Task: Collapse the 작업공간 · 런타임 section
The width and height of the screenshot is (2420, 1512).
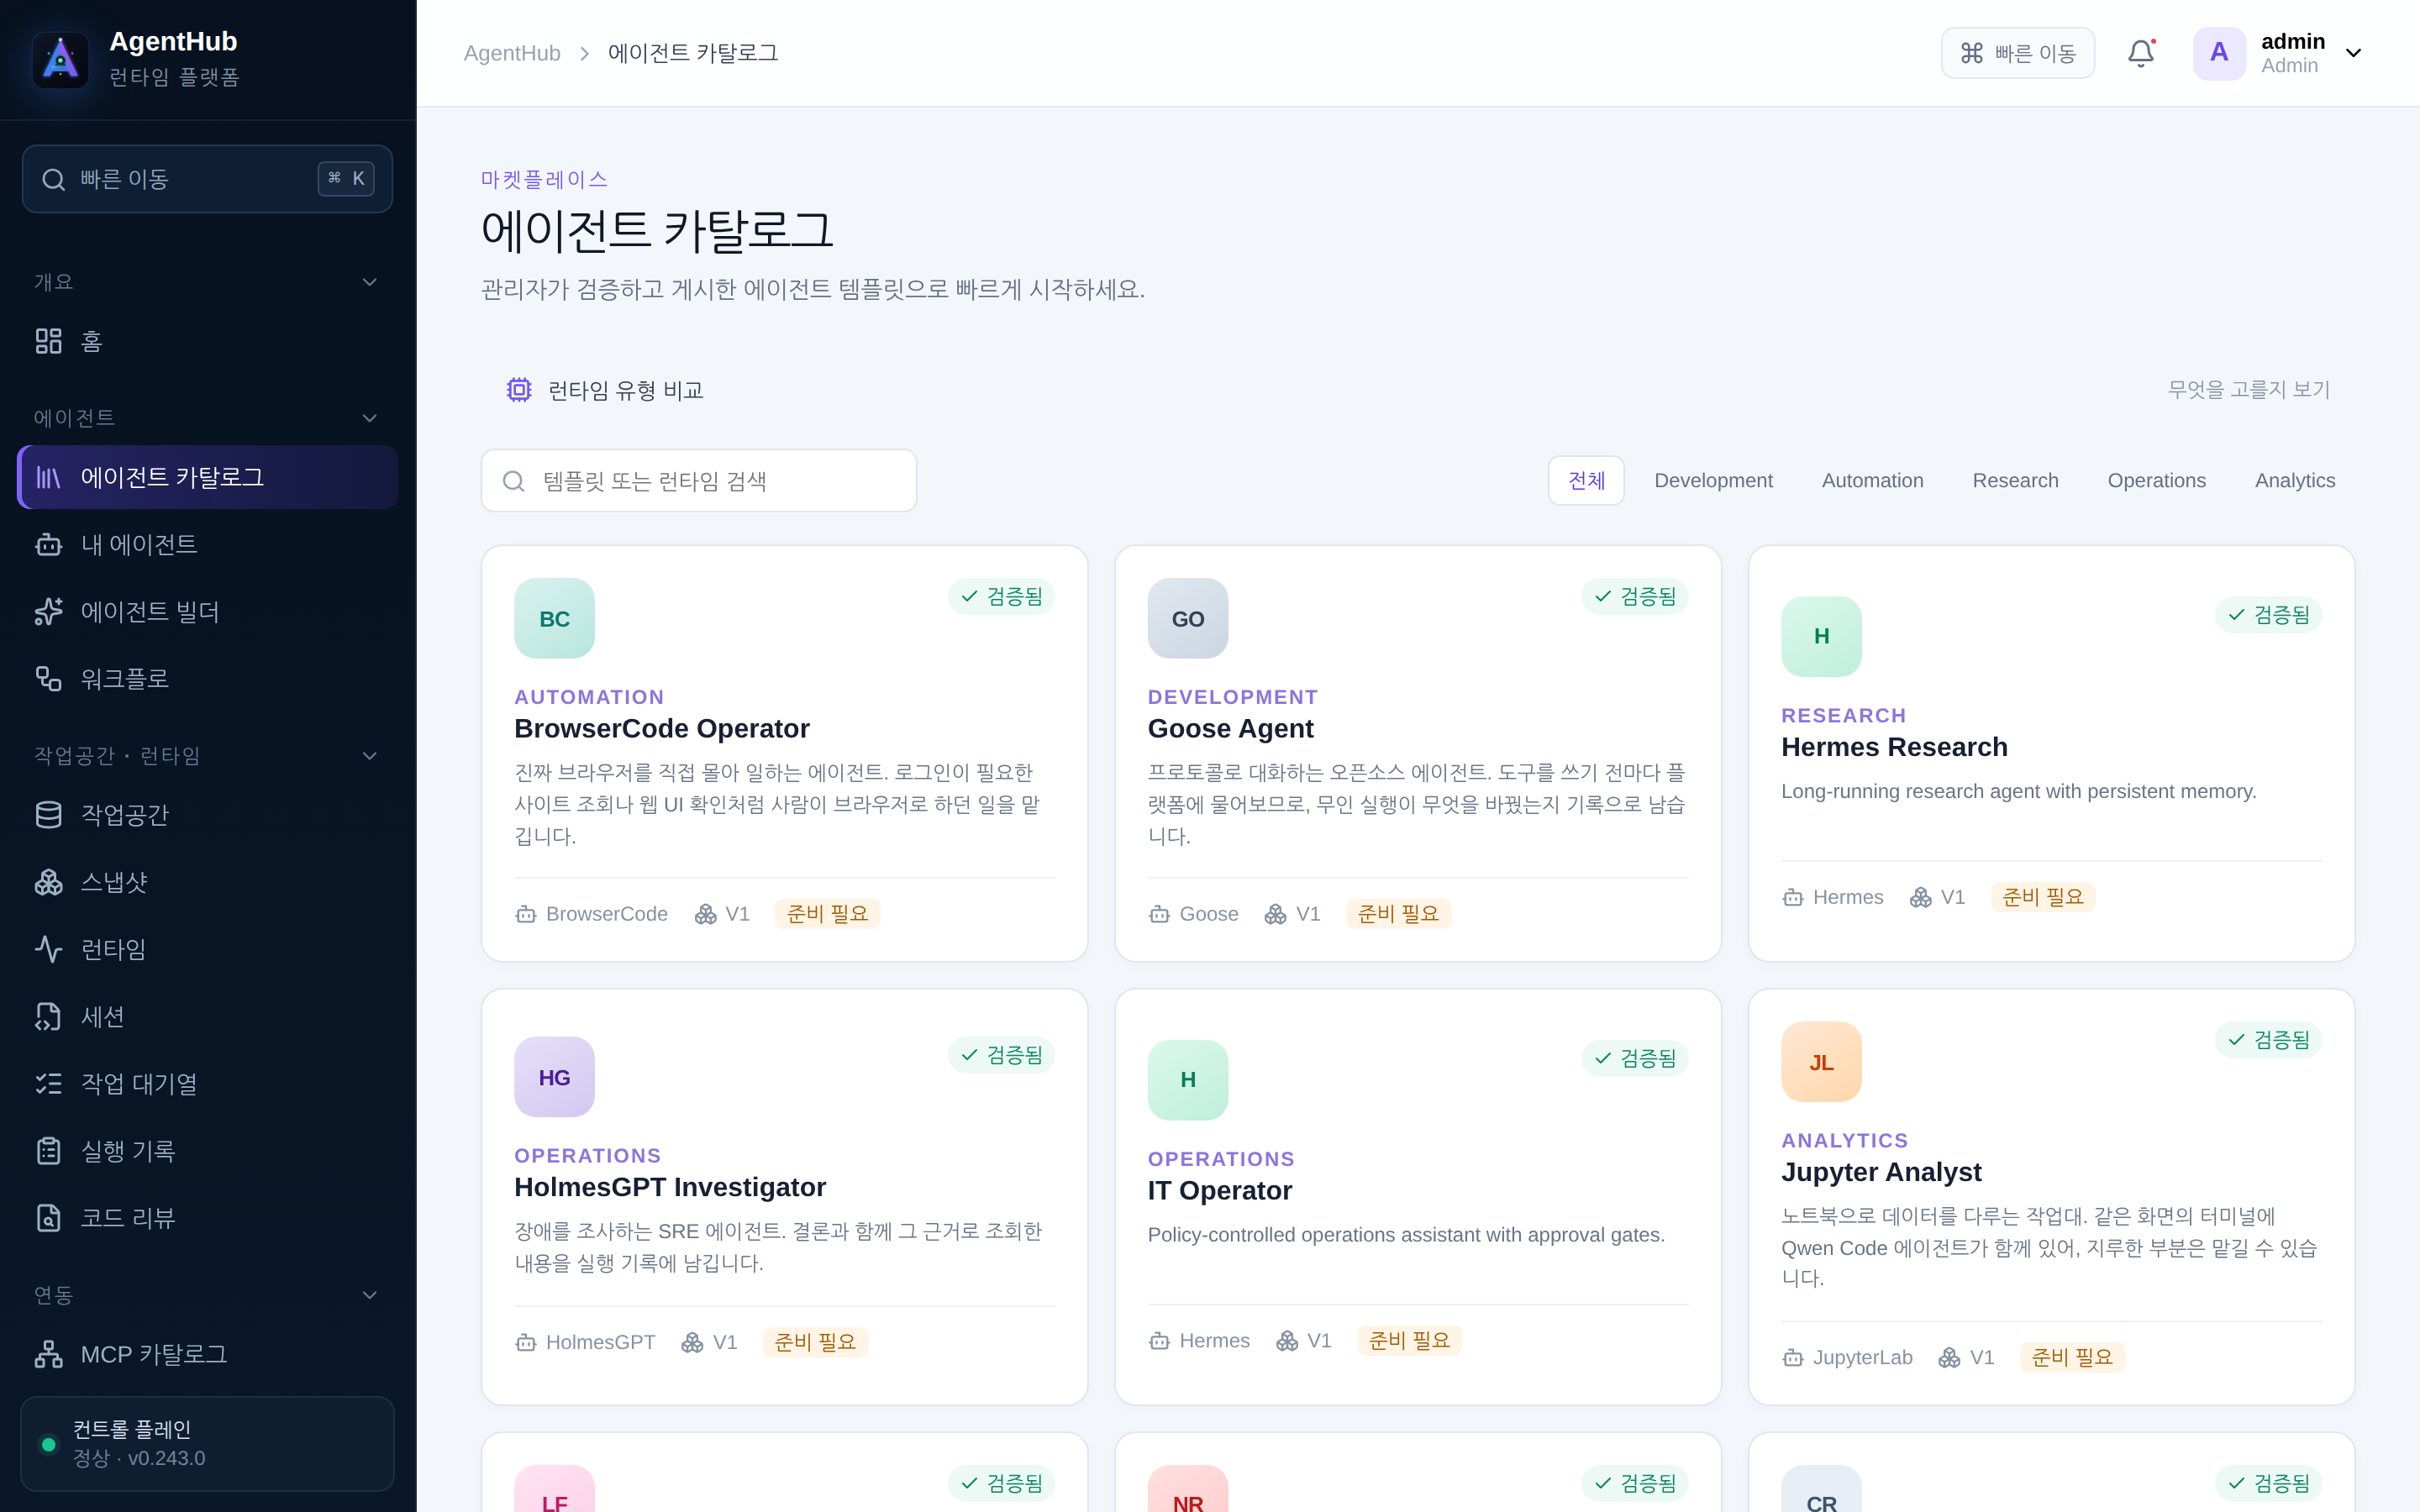Action: click(x=370, y=756)
